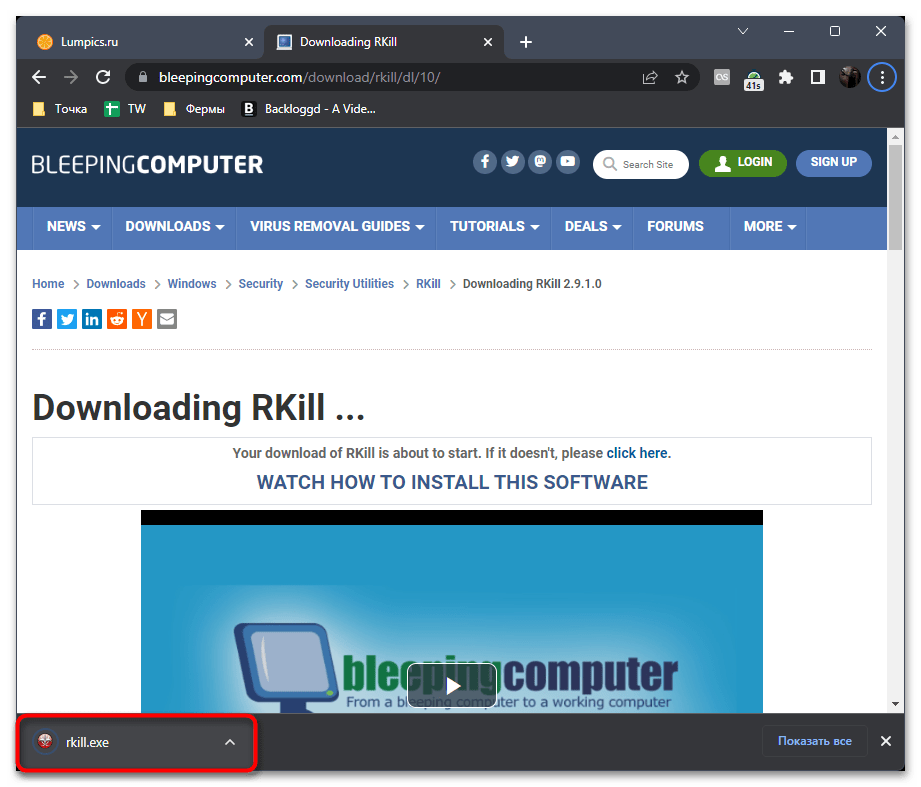Go back with the browser back arrow

point(39,77)
